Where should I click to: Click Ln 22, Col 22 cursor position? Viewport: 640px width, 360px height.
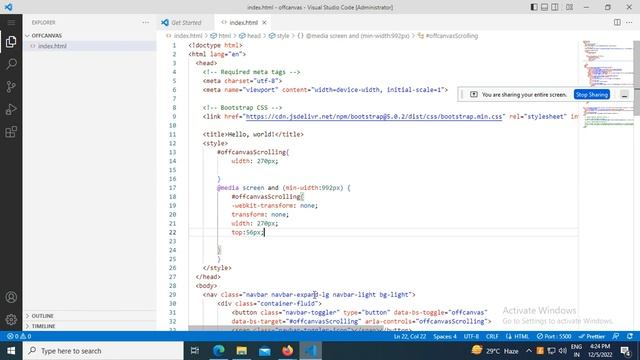(409, 336)
